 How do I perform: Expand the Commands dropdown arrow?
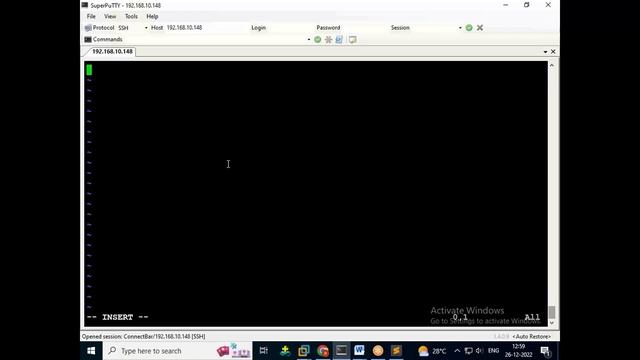click(309, 40)
